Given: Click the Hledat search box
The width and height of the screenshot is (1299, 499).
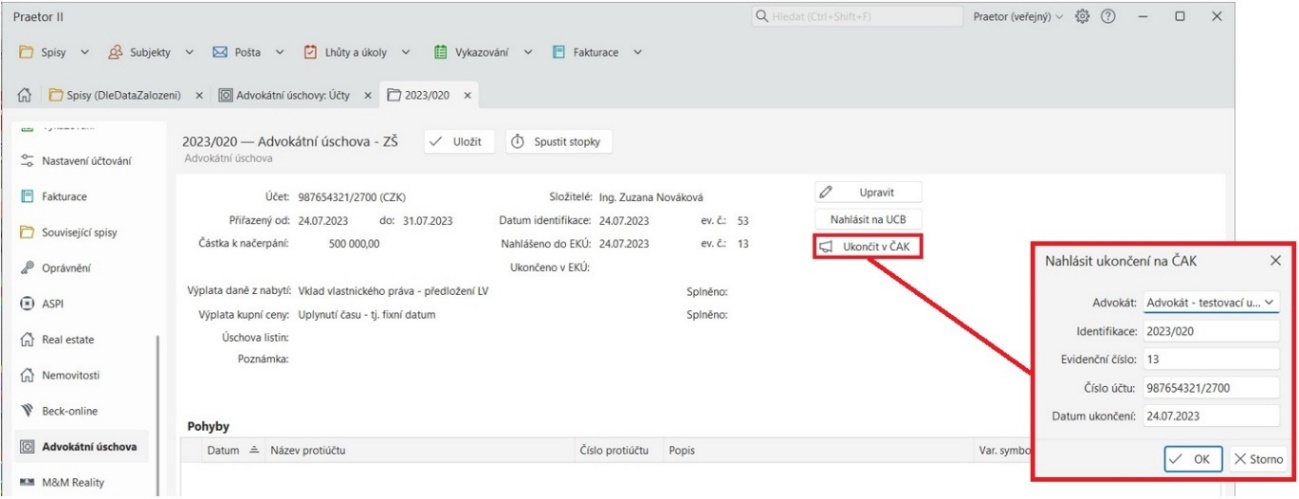Looking at the screenshot, I should coord(855,17).
